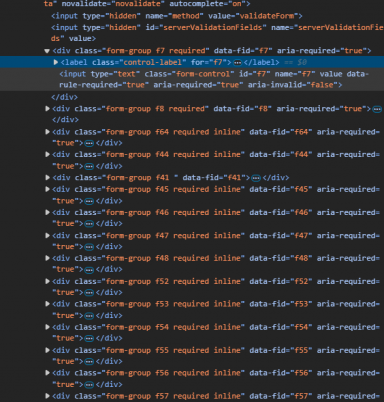
Task: Expand the form-group f45 div
Action: (47, 189)
